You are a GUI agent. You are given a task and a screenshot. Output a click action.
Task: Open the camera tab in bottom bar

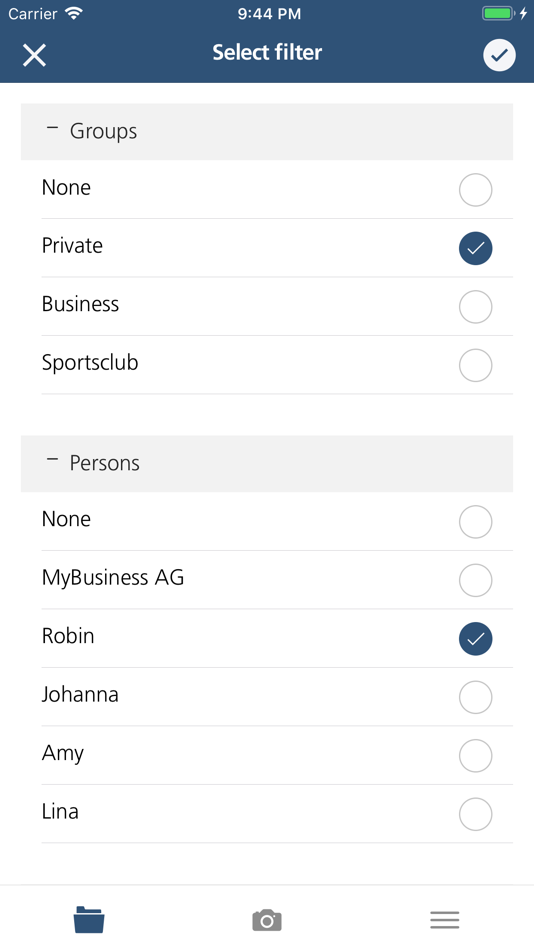267,920
